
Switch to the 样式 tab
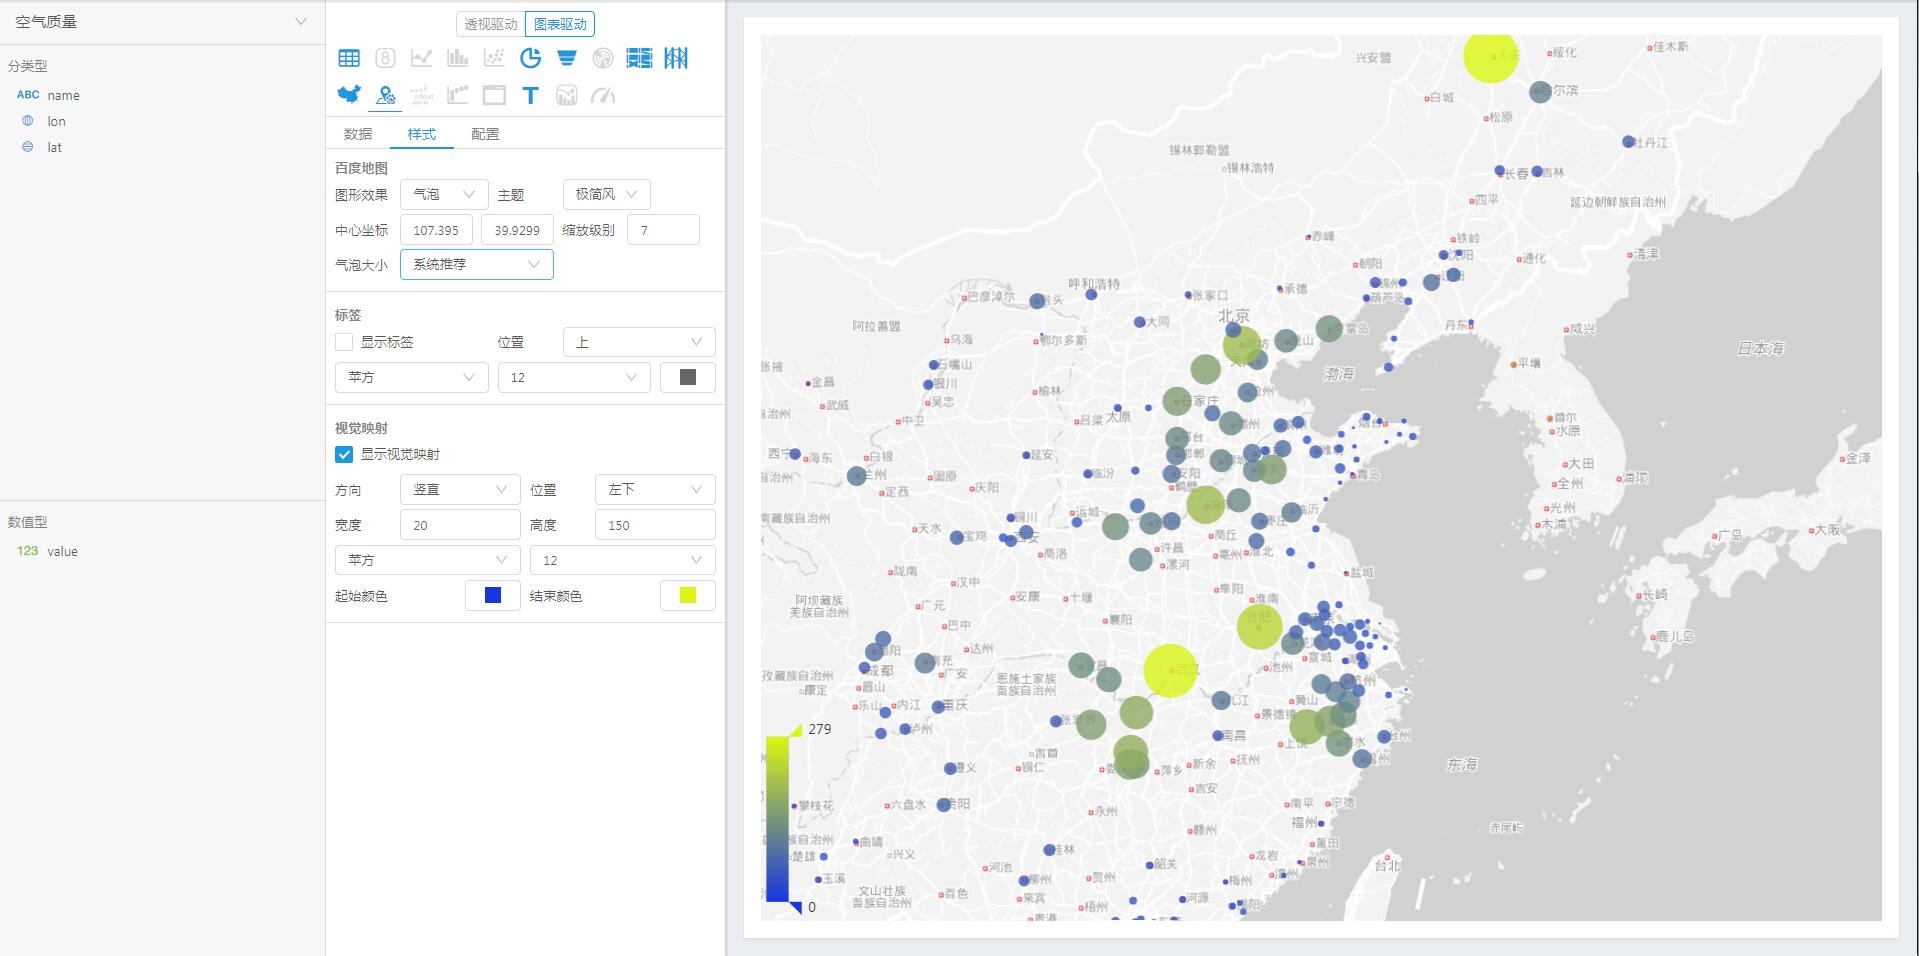(421, 134)
